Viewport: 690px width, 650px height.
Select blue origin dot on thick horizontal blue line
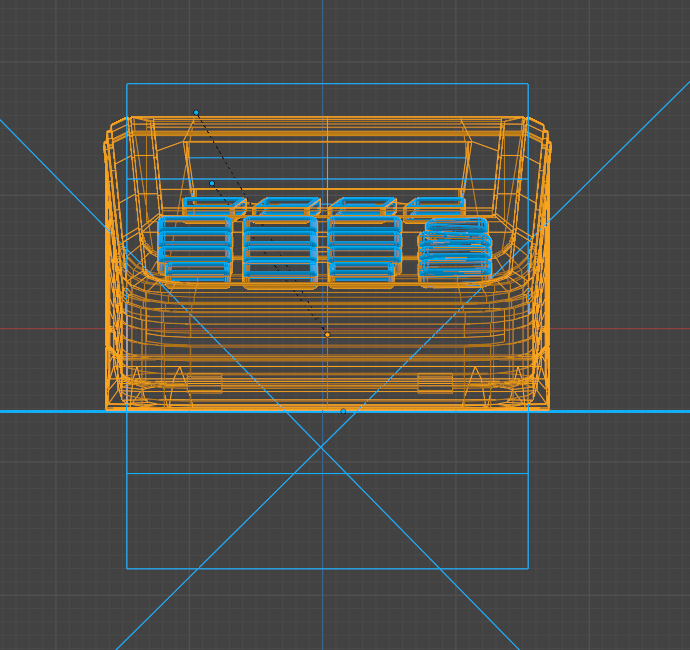coord(343,411)
